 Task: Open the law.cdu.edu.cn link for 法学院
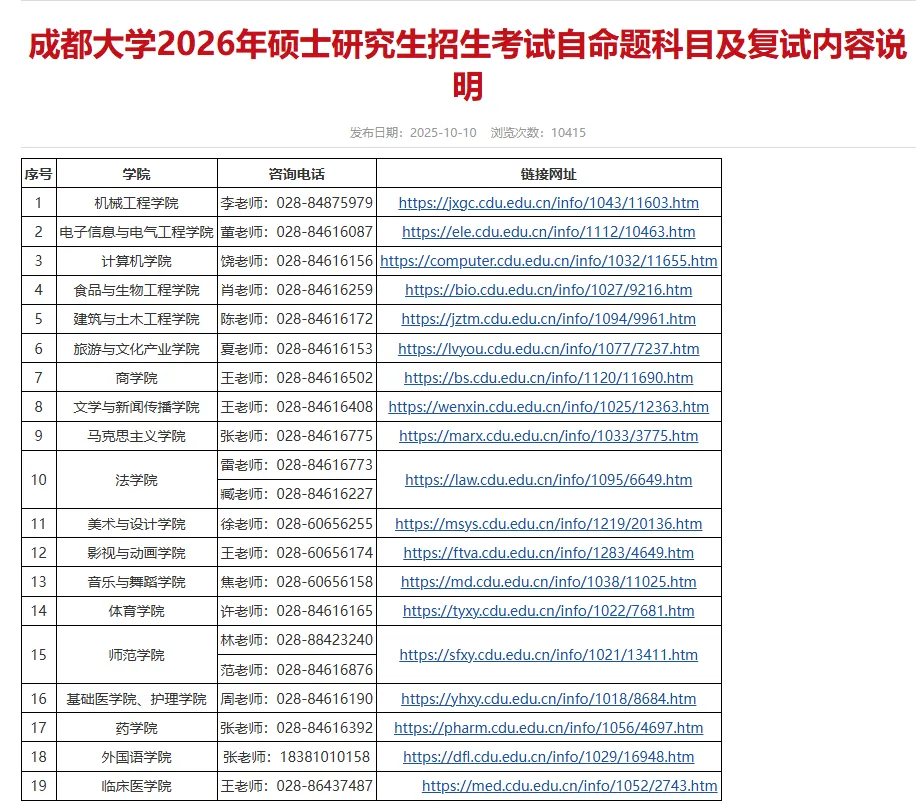[549, 480]
